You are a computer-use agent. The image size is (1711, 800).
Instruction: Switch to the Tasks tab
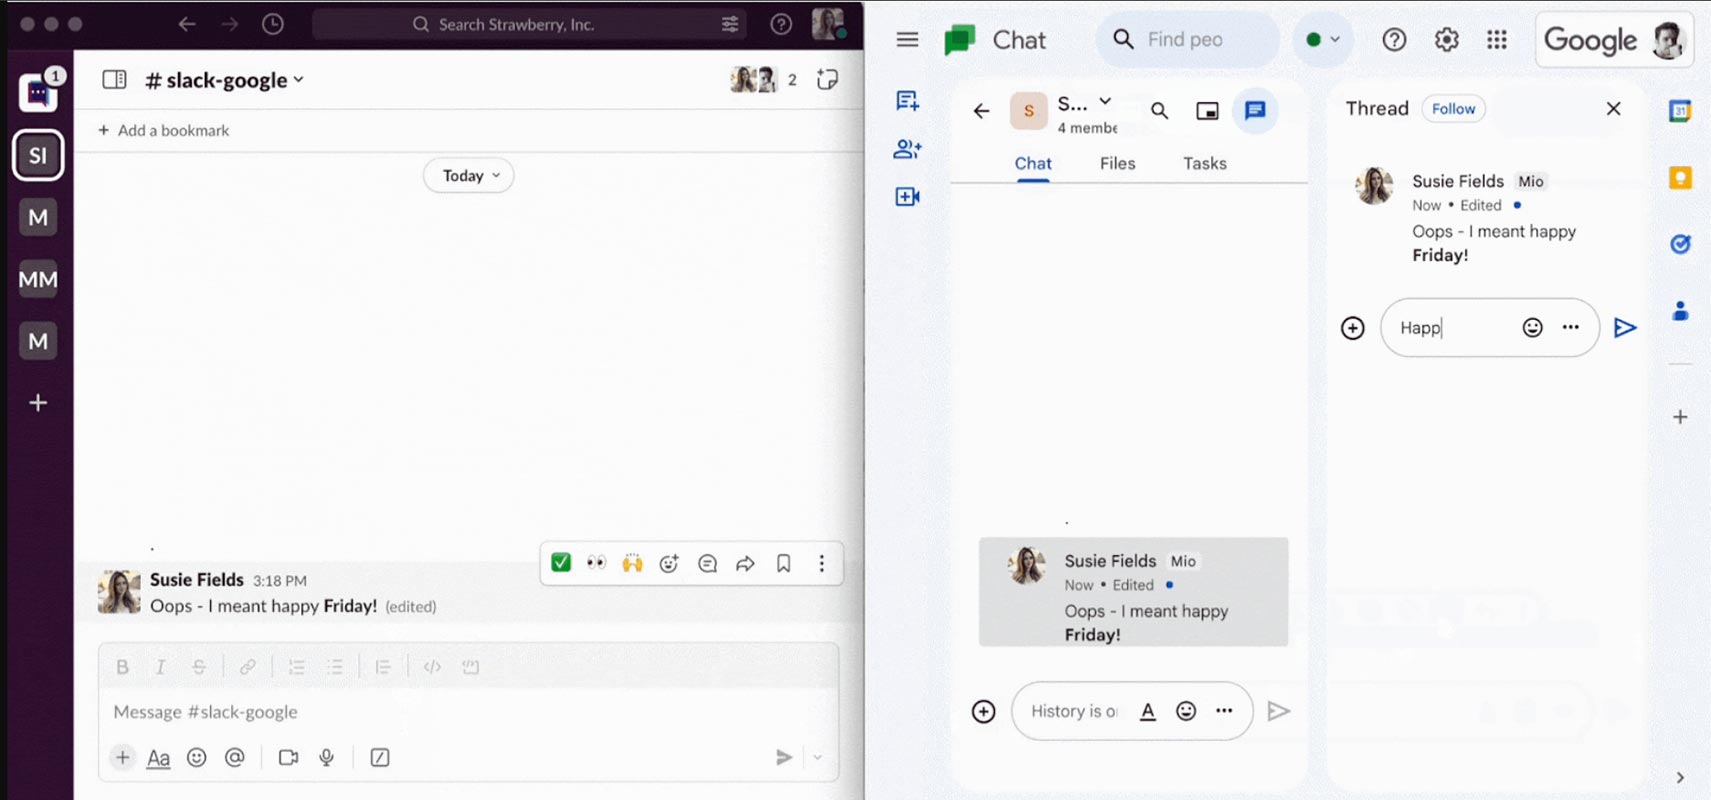coord(1204,163)
